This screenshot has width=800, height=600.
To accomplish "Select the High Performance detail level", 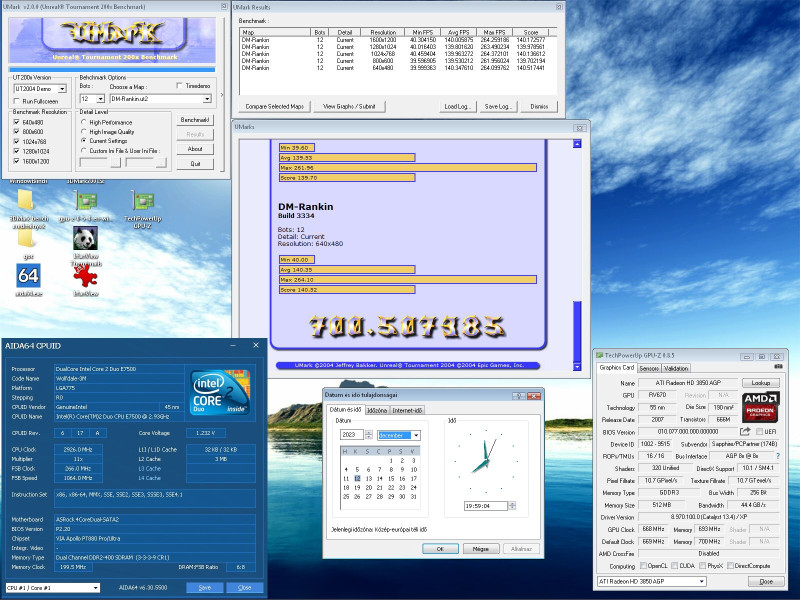I will pyautogui.click(x=84, y=122).
